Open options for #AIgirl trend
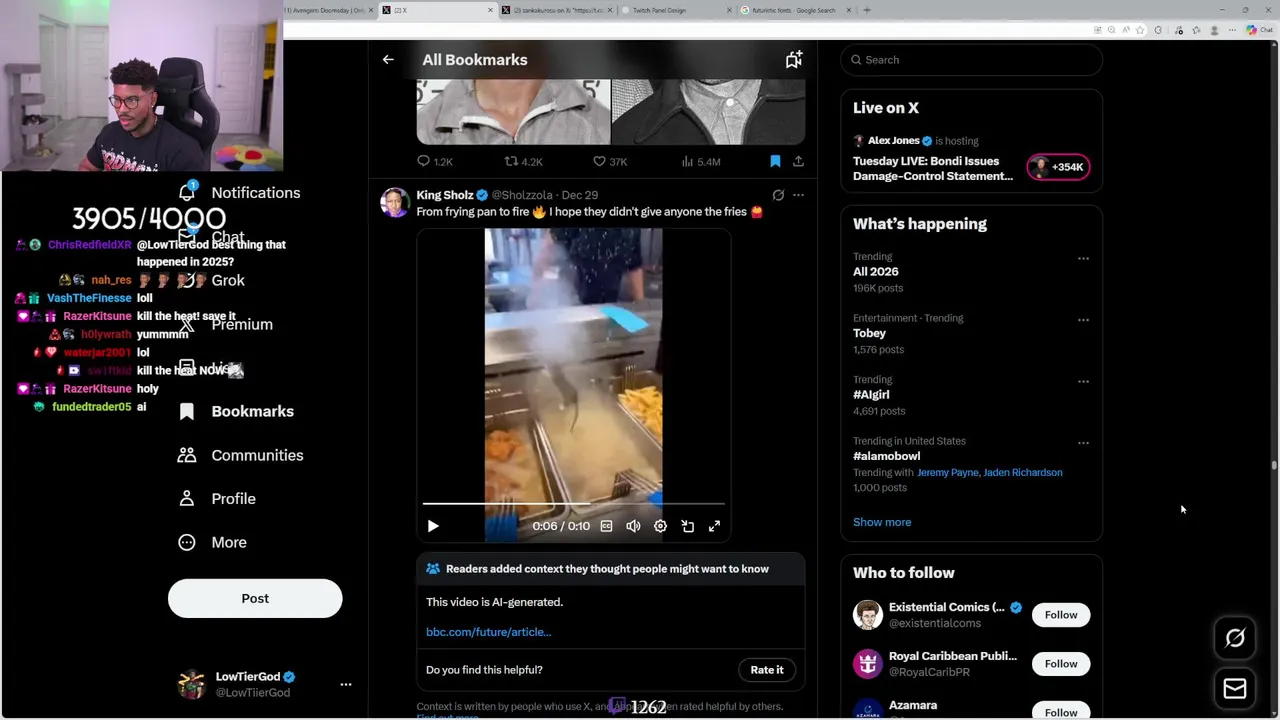The image size is (1280, 720). tap(1083, 381)
